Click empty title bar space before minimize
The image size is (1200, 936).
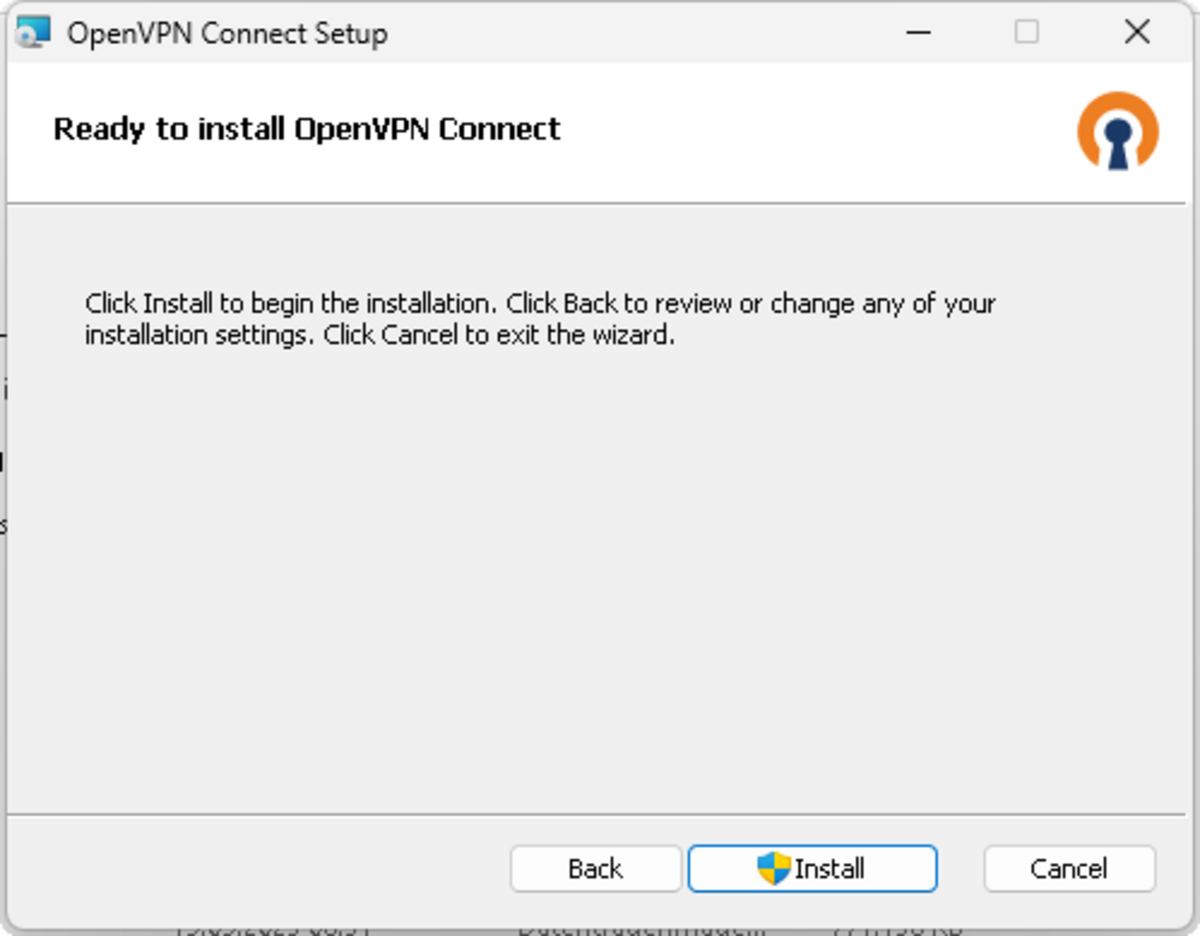(x=650, y=33)
